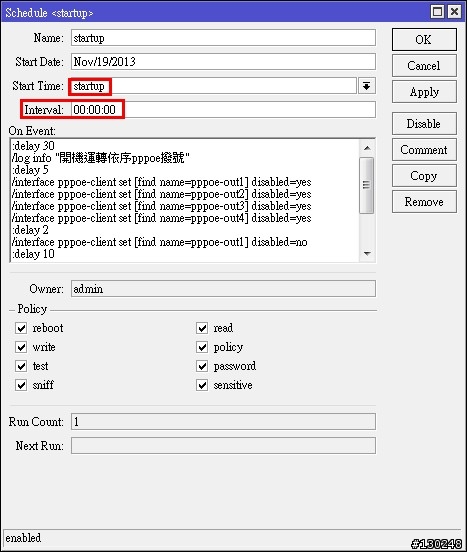467x552 pixels.
Task: Click the Start Time field
Action: pyautogui.click(x=214, y=86)
